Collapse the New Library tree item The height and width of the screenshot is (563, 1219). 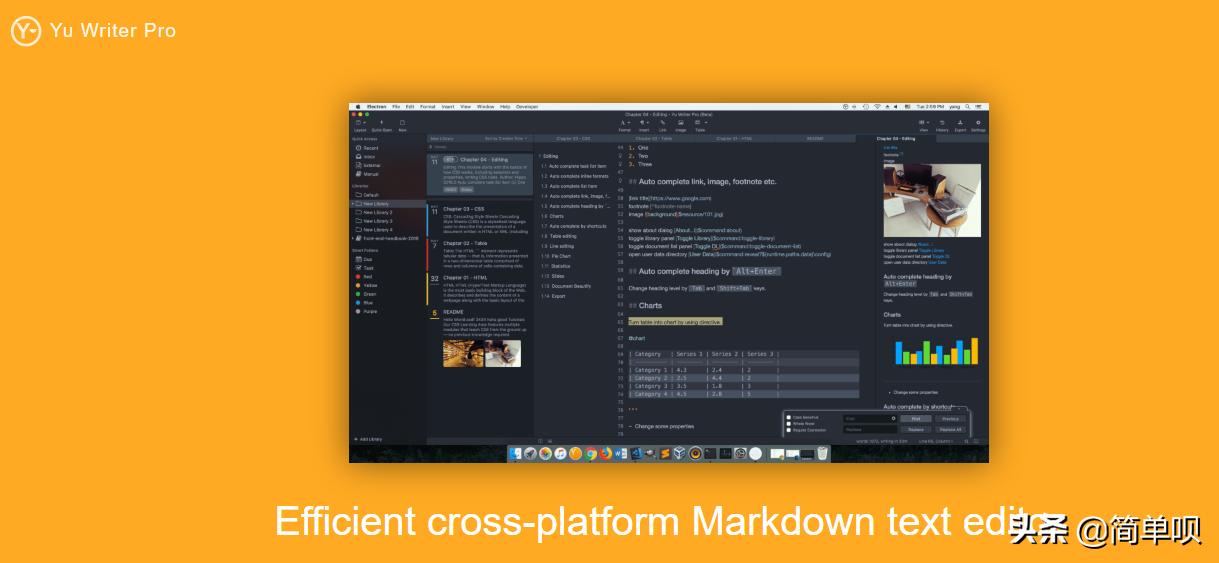click(x=352, y=204)
